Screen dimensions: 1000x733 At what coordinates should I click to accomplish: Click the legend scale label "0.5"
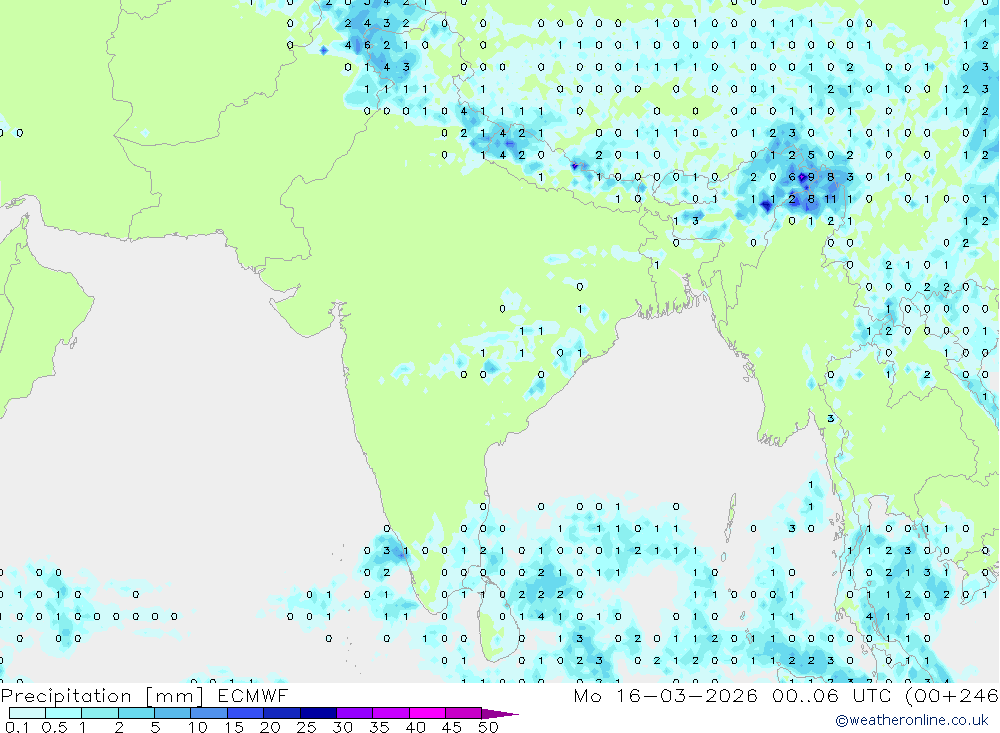(54, 727)
